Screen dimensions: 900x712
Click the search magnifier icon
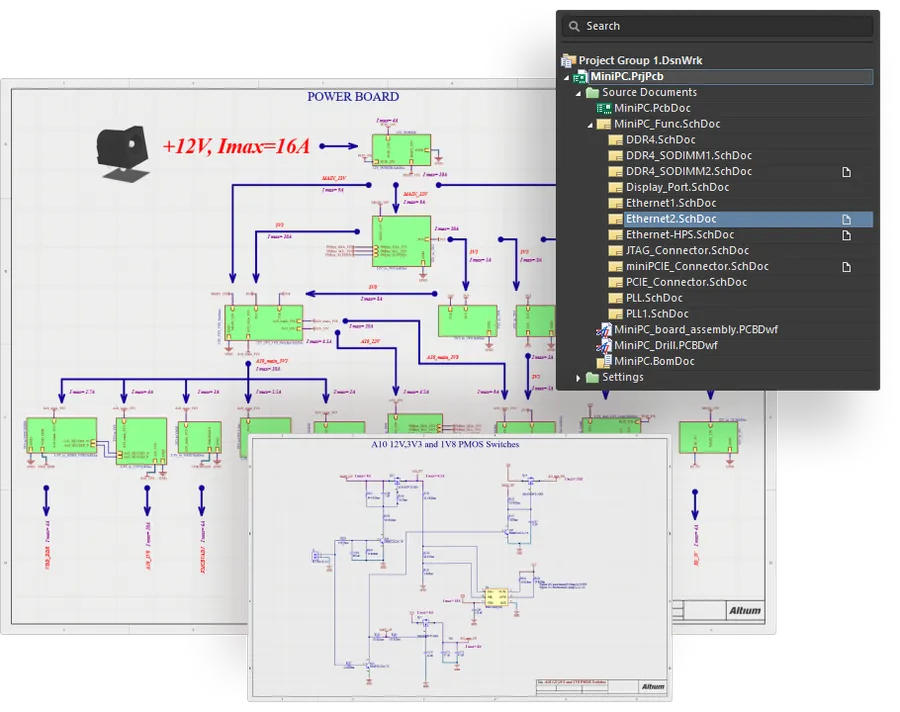573,26
